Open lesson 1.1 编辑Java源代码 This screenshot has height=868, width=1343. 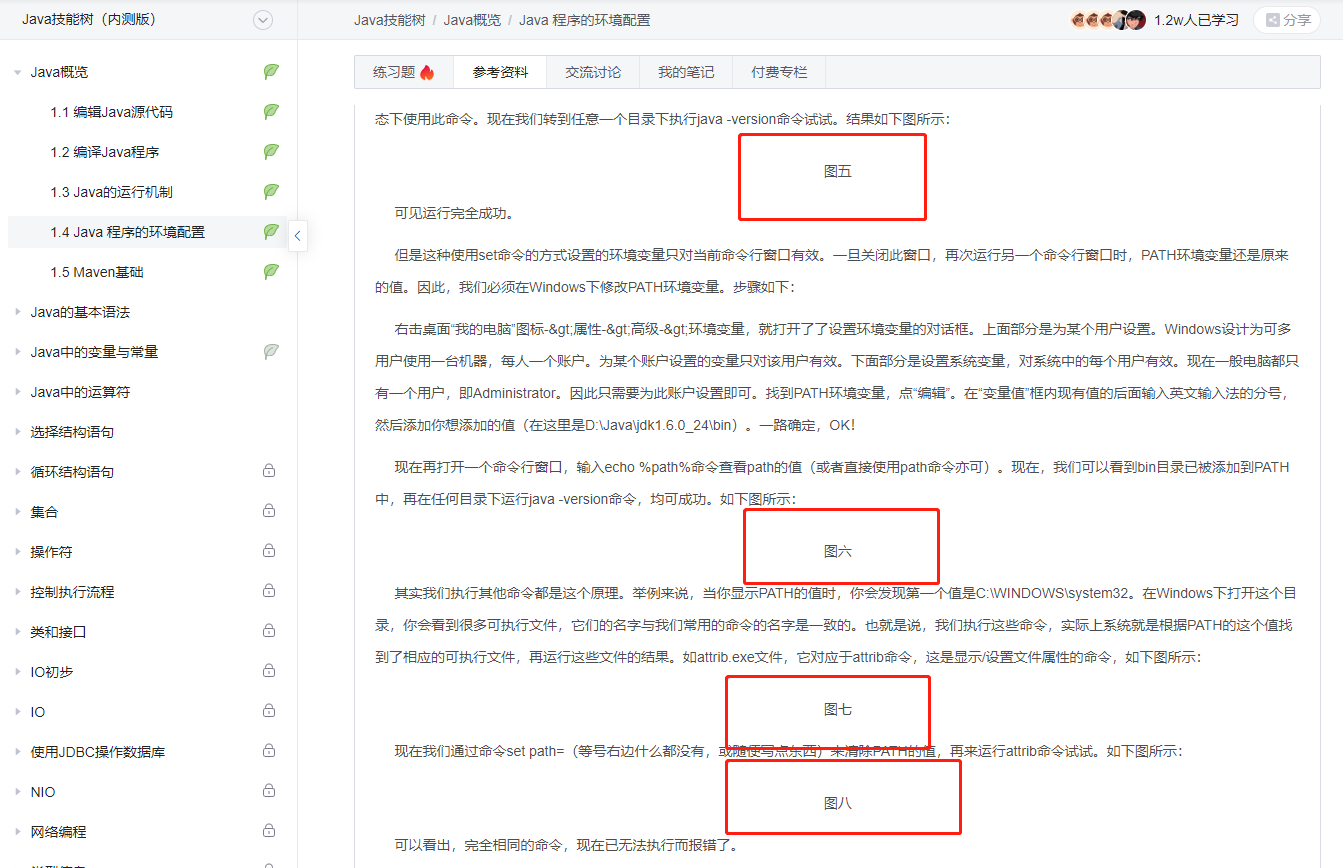pos(112,112)
